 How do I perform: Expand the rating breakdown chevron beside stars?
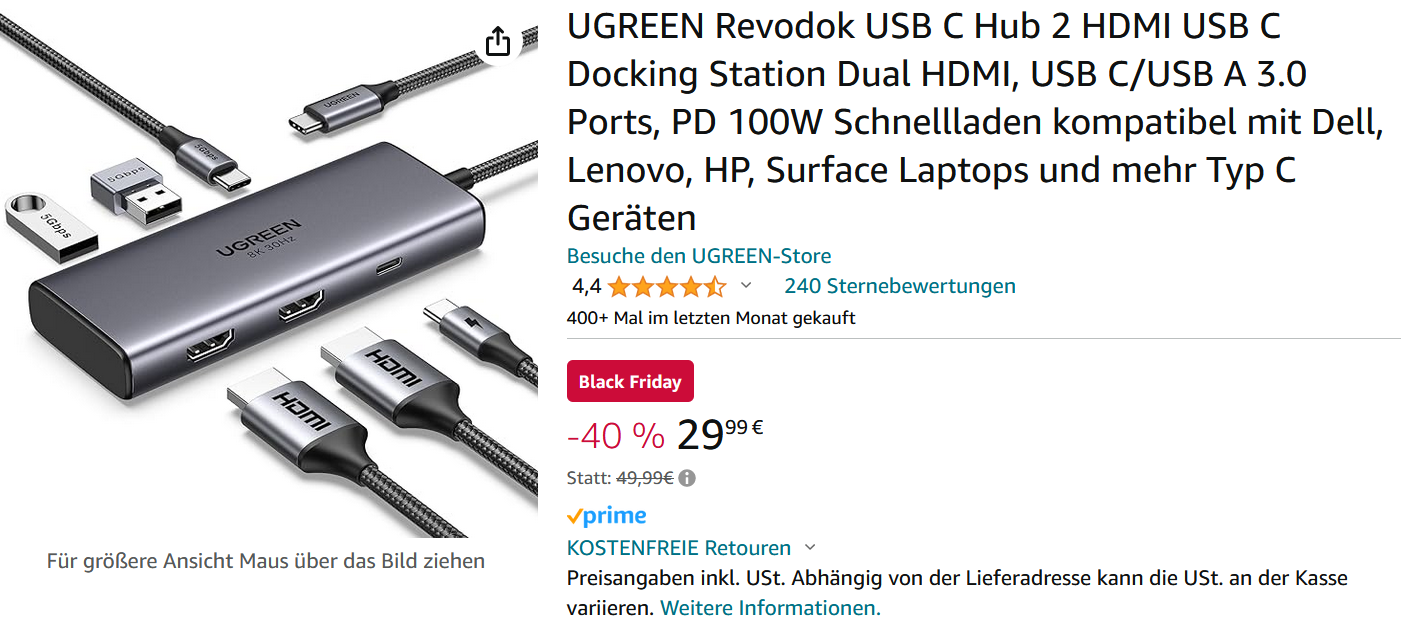point(745,286)
